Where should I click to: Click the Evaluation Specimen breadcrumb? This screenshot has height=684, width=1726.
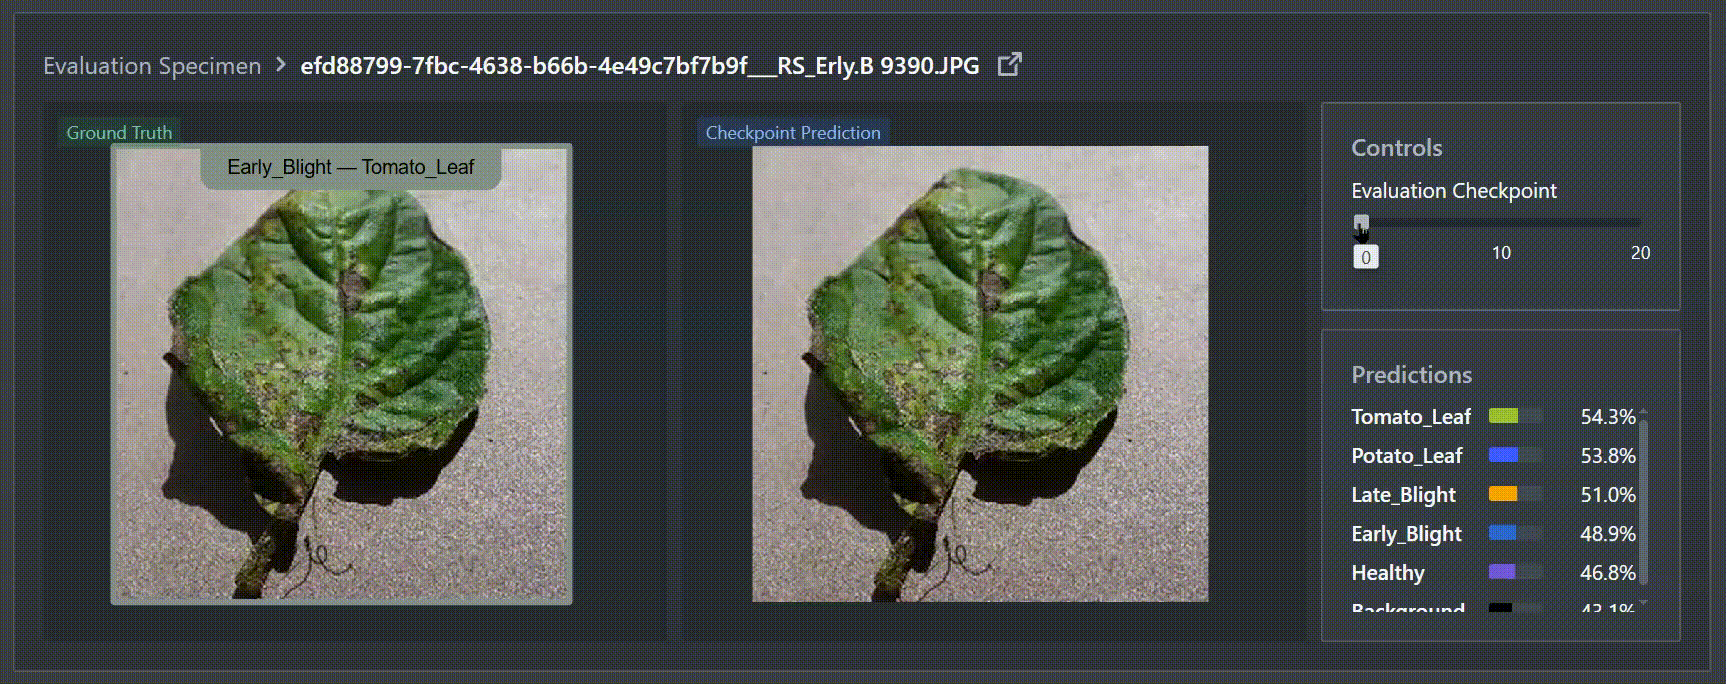pyautogui.click(x=152, y=66)
